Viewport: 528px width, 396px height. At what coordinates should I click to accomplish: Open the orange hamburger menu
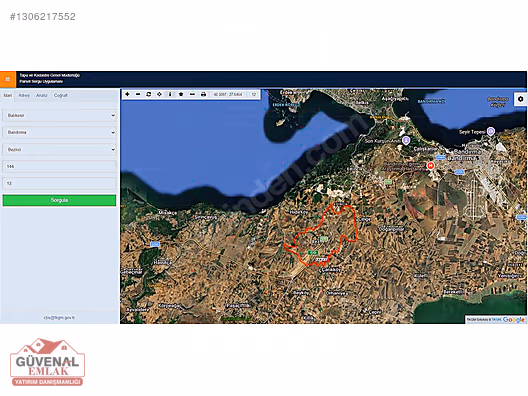[x=7, y=79]
